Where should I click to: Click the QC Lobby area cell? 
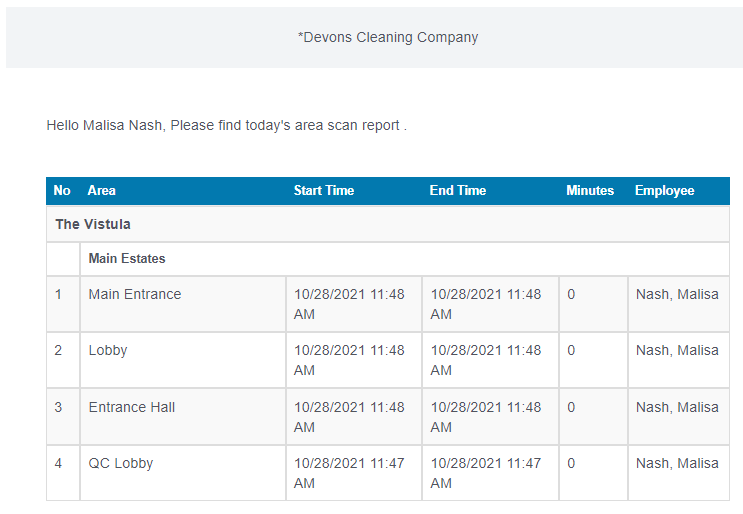click(121, 464)
